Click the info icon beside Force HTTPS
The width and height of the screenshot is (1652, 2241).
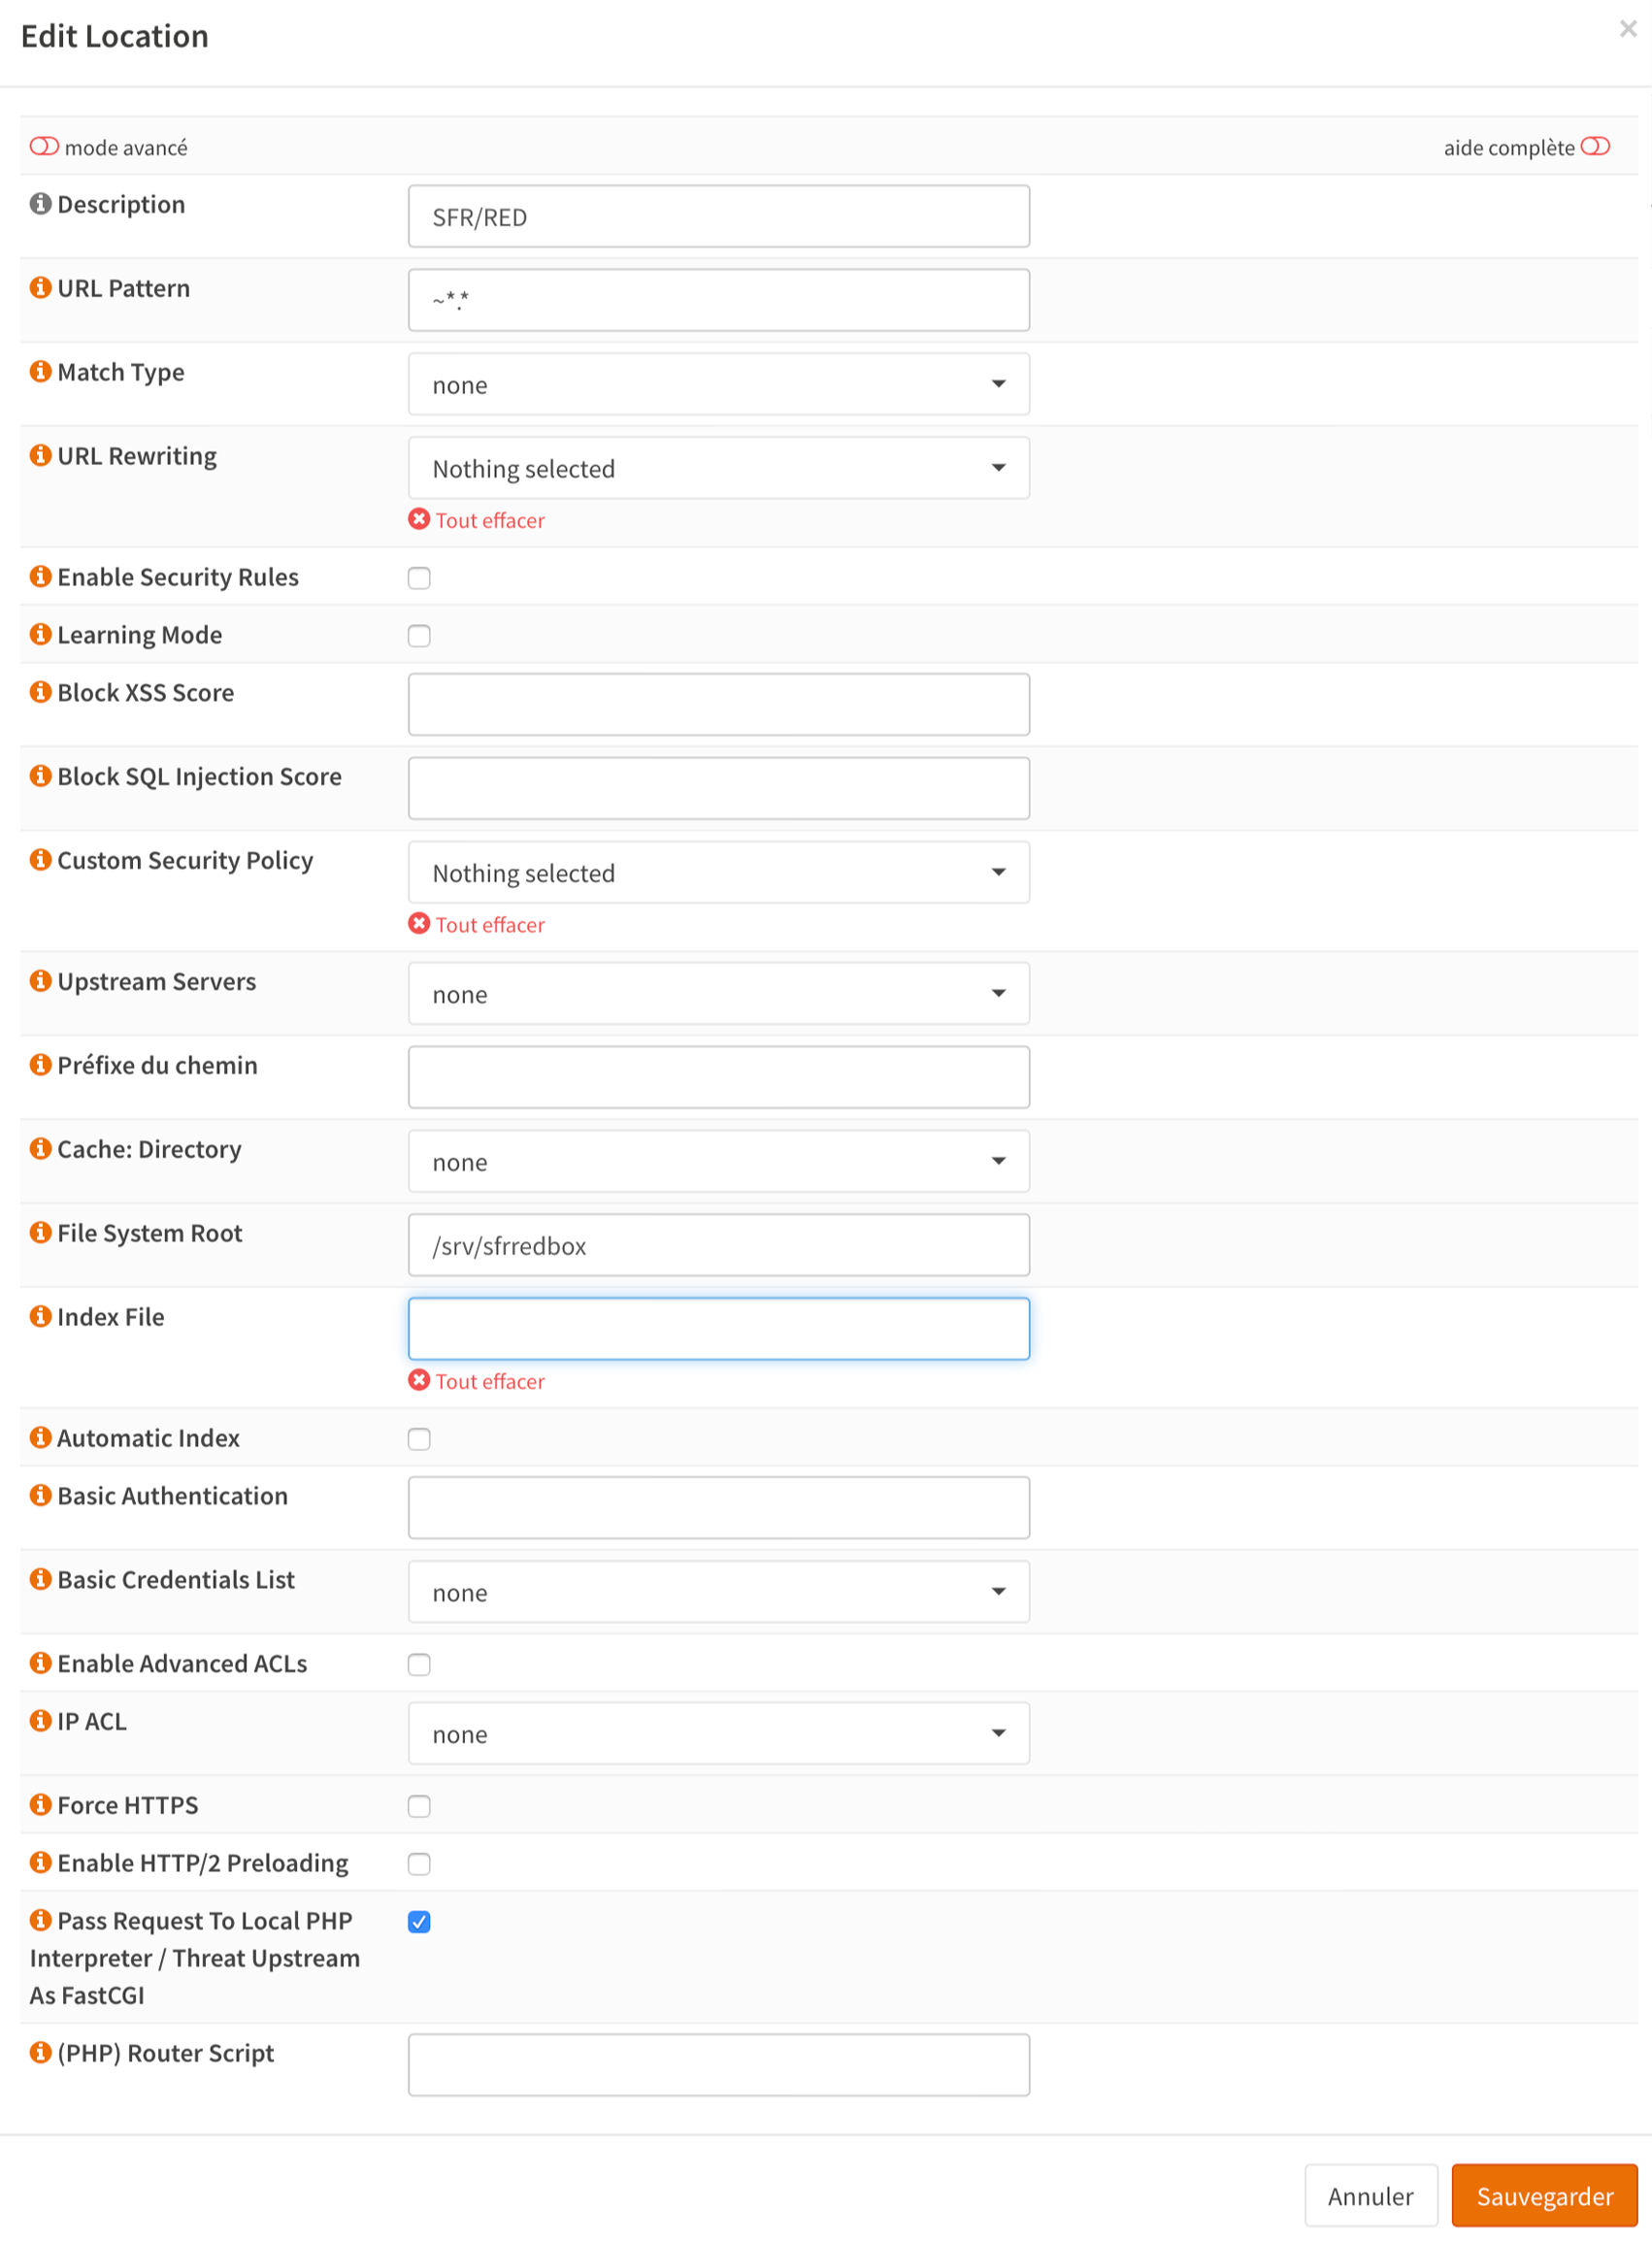(40, 1805)
